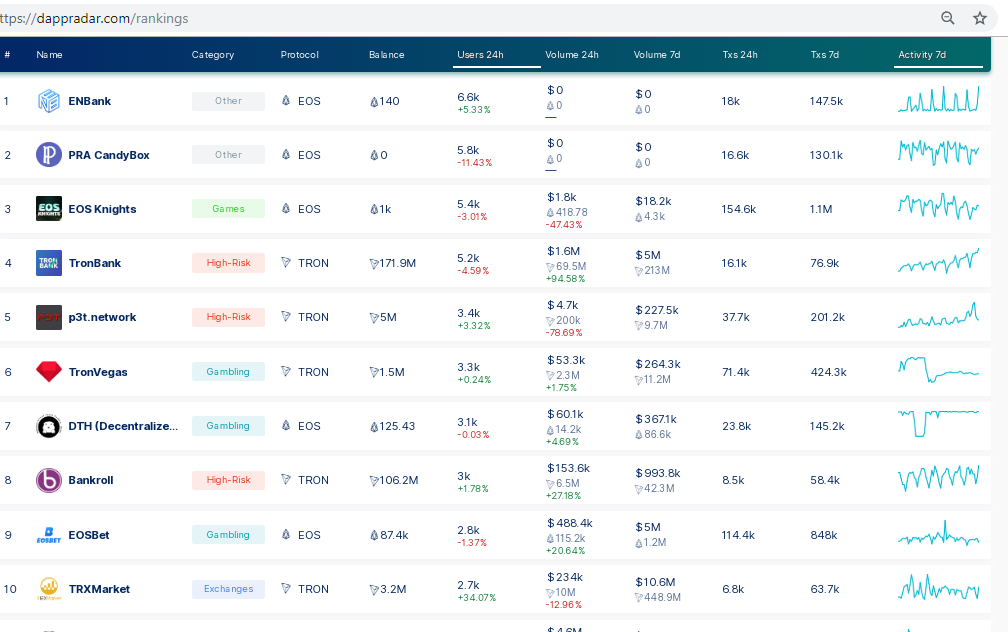The width and height of the screenshot is (1008, 632).
Task: Click the TronVegas red gem icon
Action: [x=49, y=372]
